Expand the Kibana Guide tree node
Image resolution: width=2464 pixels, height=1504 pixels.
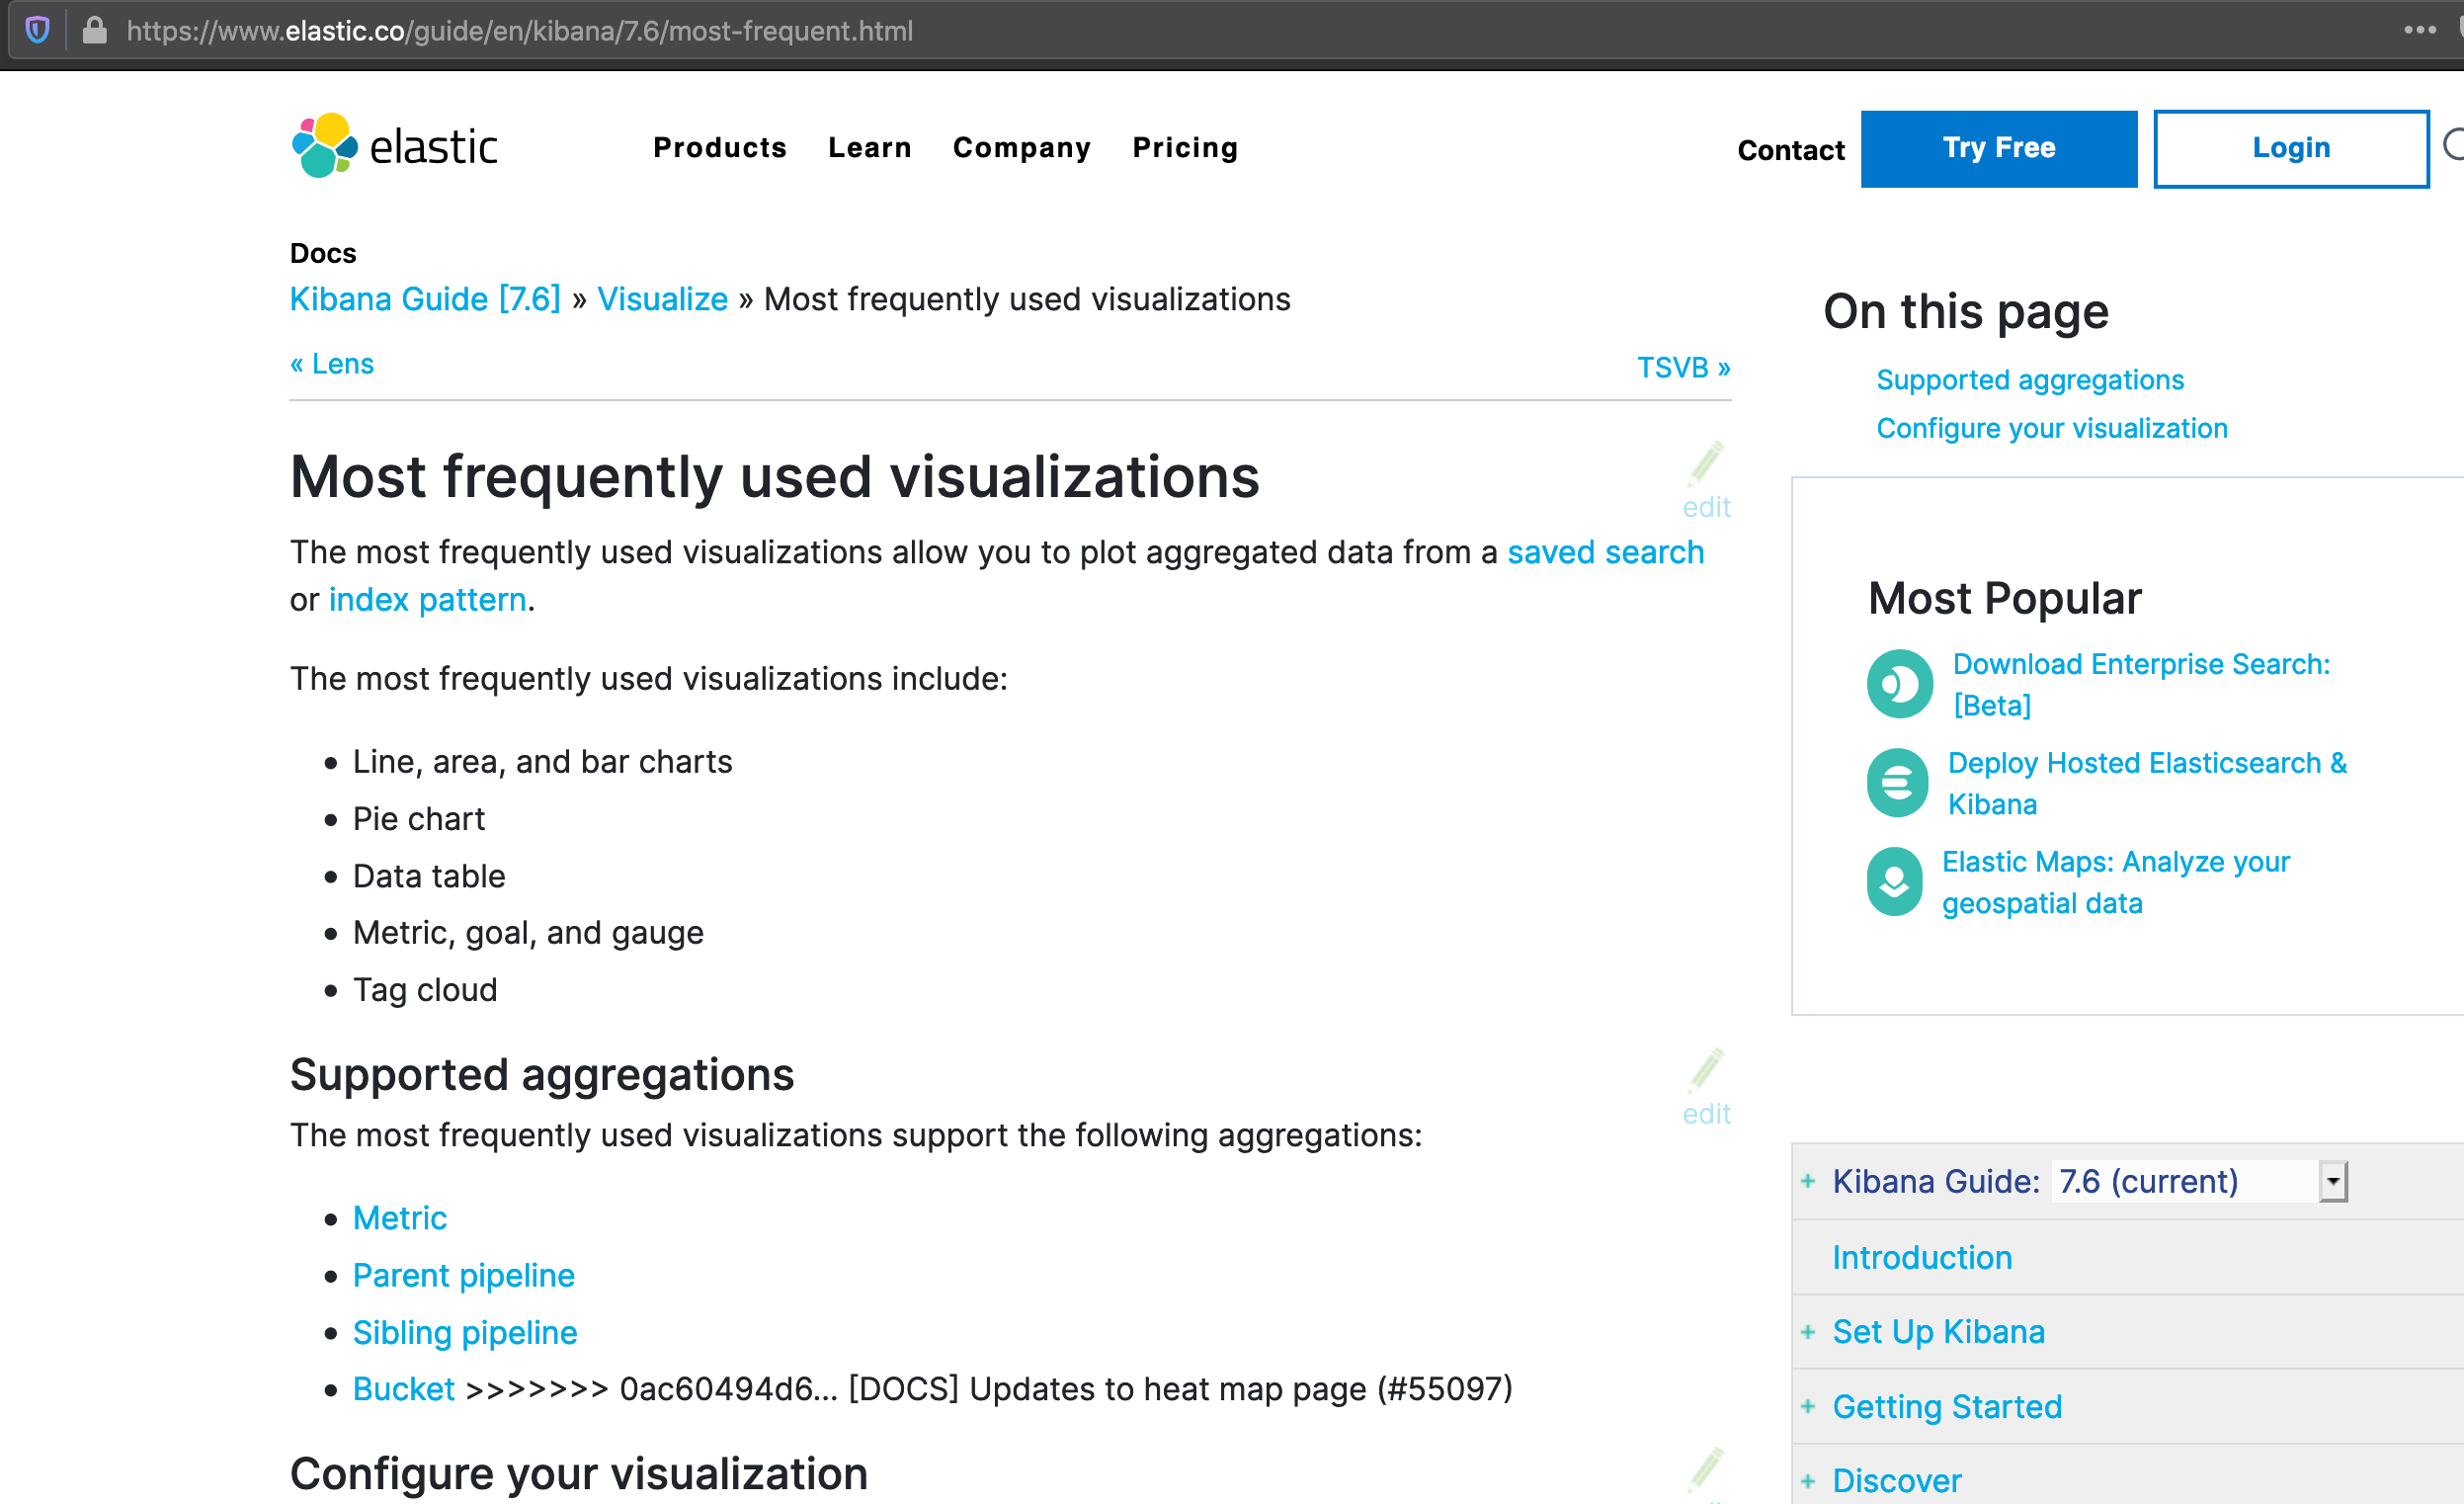[1808, 1182]
